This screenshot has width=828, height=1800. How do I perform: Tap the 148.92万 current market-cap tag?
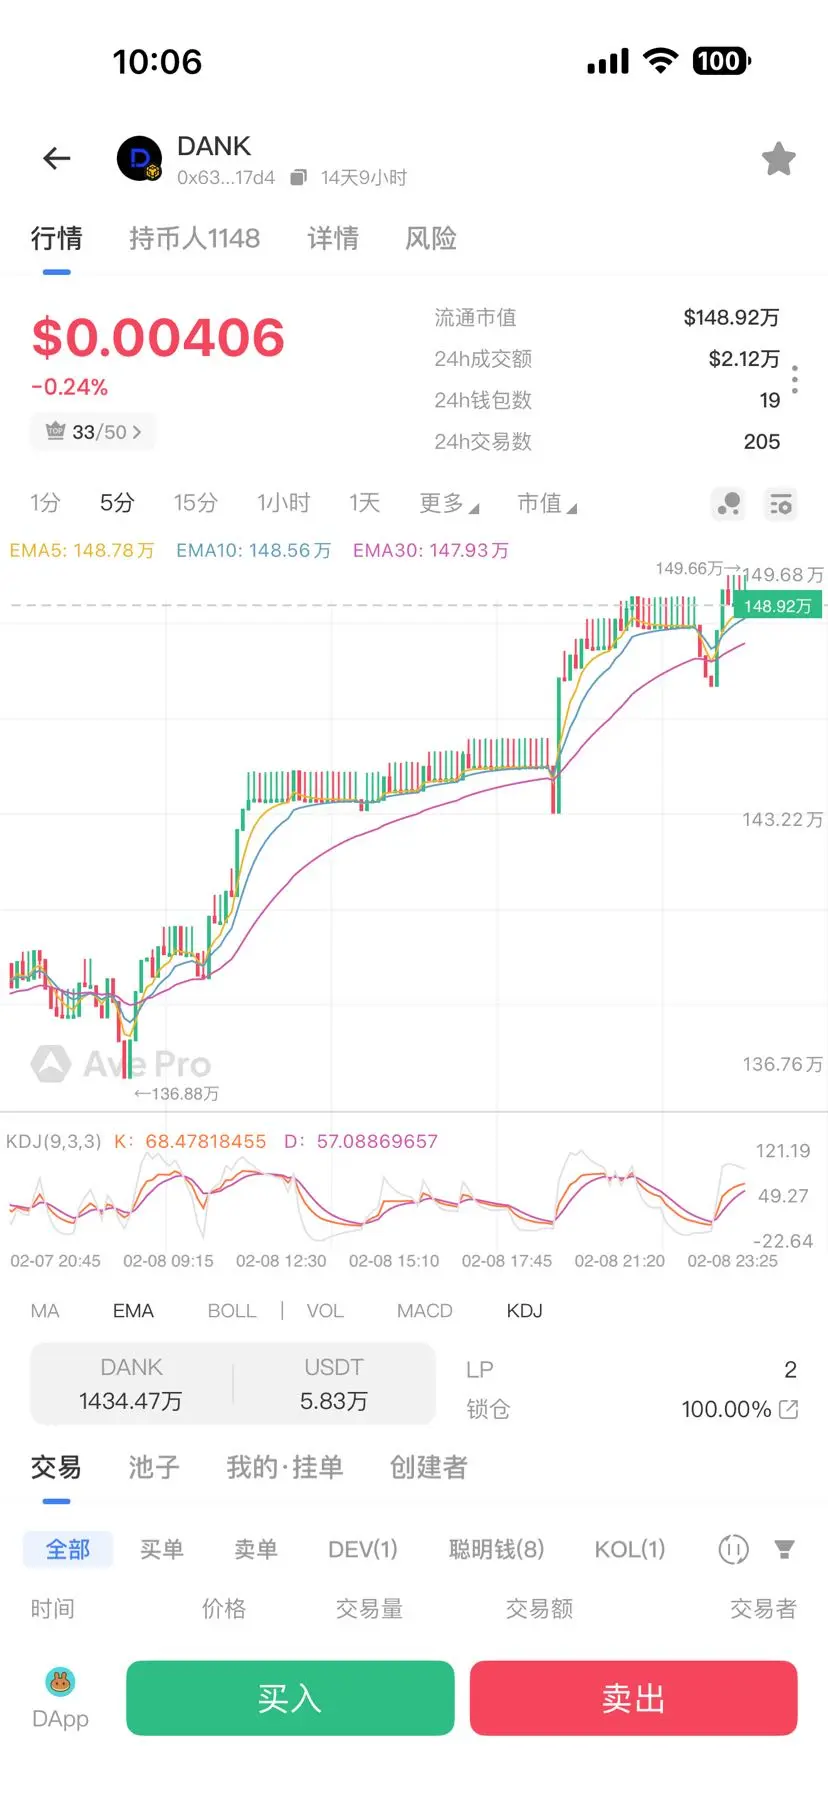pyautogui.click(x=777, y=606)
